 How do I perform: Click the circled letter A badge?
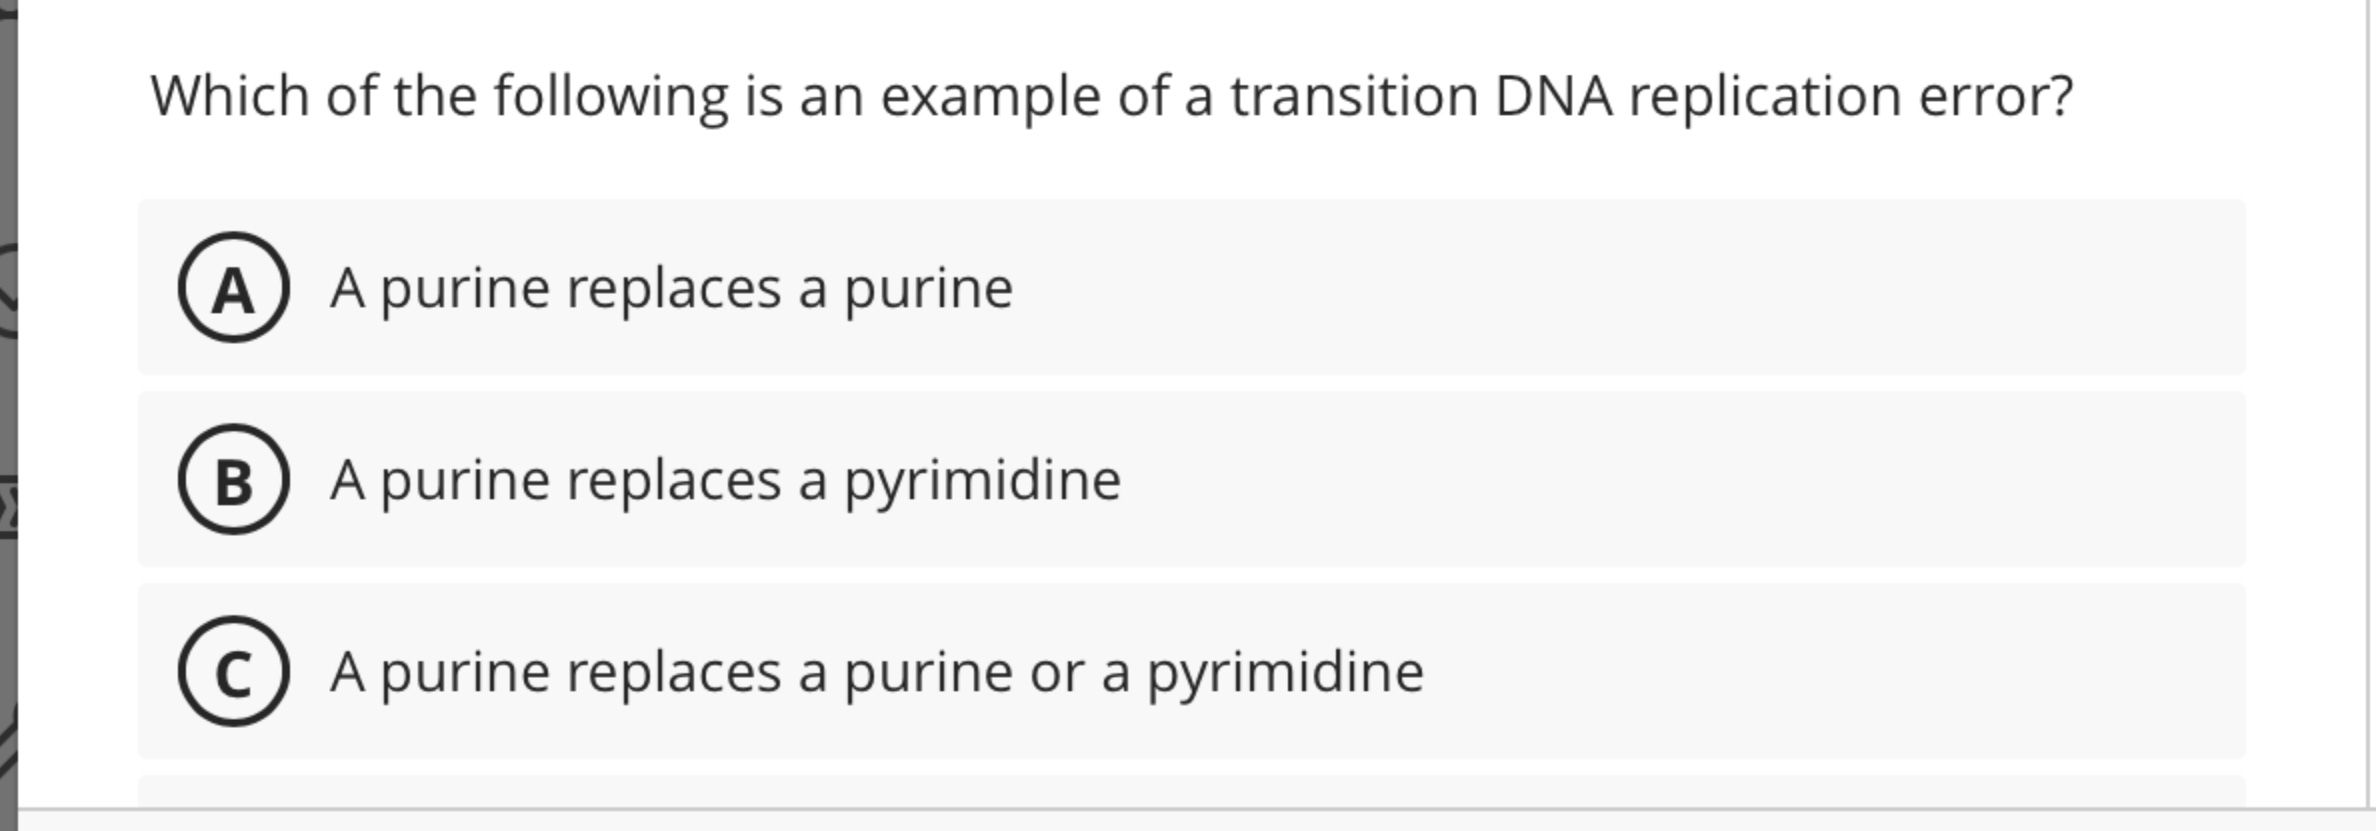point(233,288)
